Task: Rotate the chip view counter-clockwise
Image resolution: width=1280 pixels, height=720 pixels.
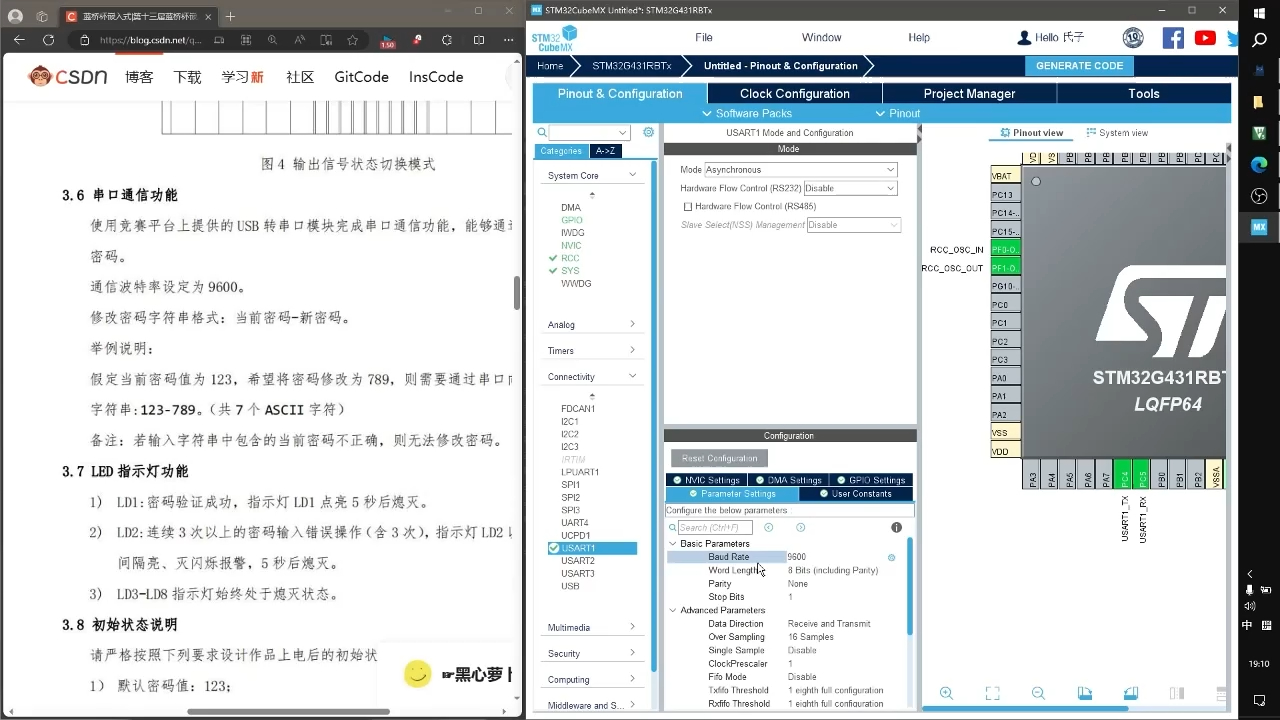Action: pyautogui.click(x=1130, y=693)
